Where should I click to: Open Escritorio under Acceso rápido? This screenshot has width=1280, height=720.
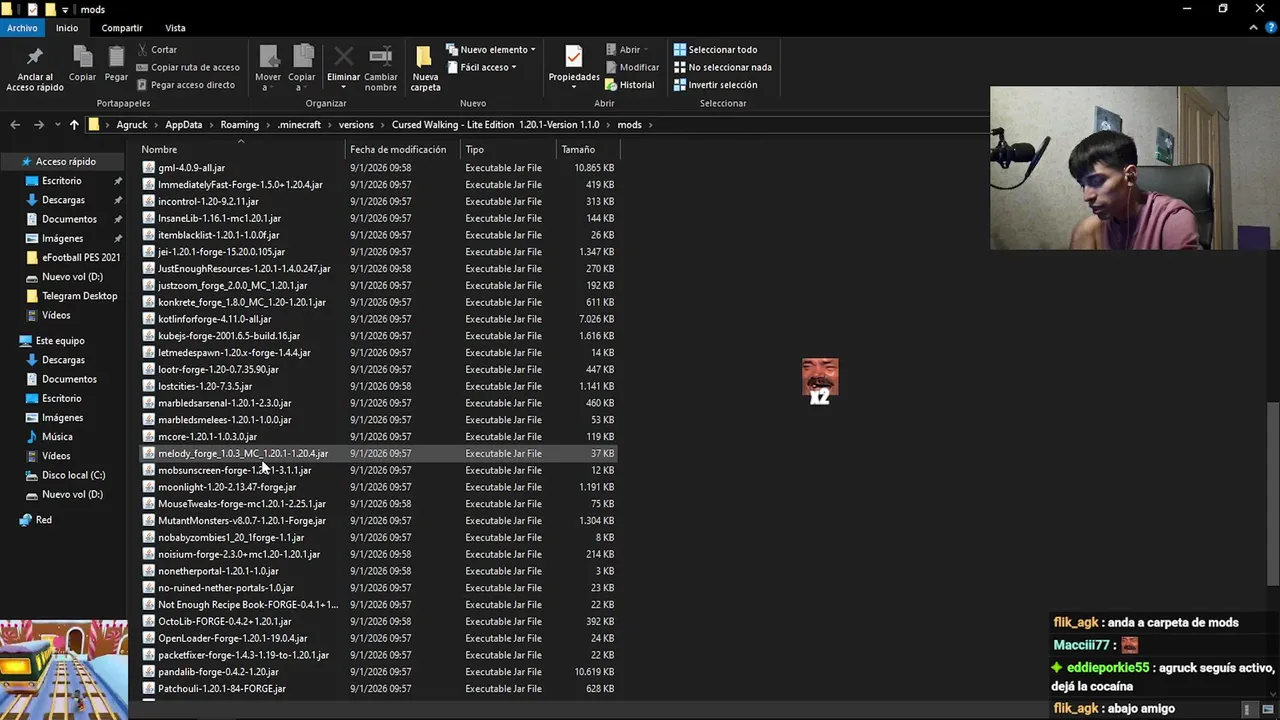(x=62, y=181)
